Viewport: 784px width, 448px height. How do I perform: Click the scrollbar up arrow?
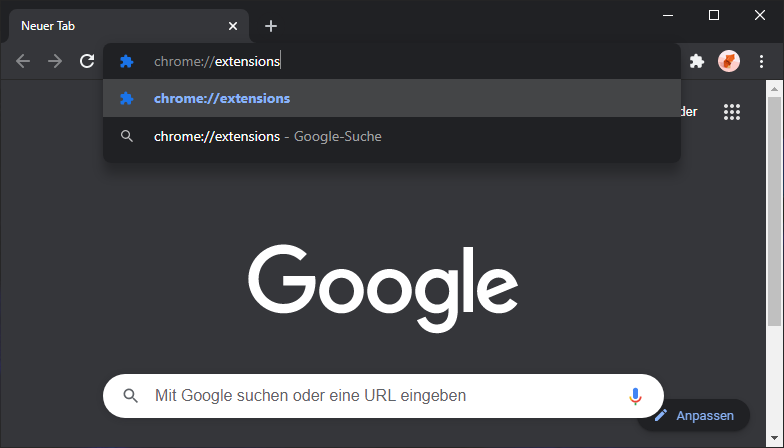[774, 90]
